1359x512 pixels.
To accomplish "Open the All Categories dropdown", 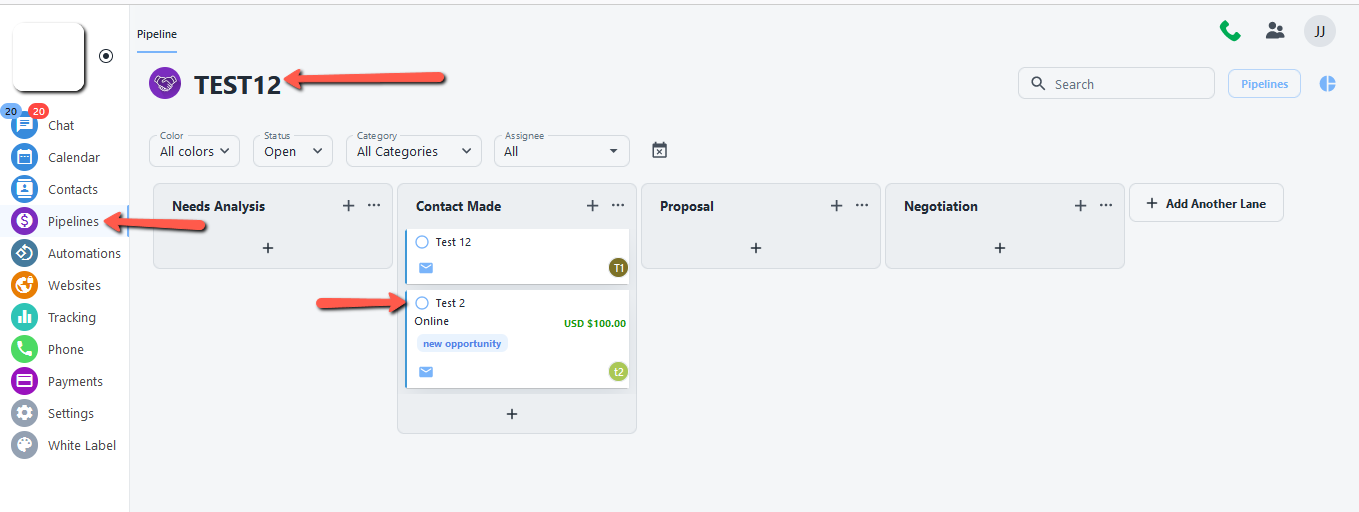I will [x=414, y=151].
